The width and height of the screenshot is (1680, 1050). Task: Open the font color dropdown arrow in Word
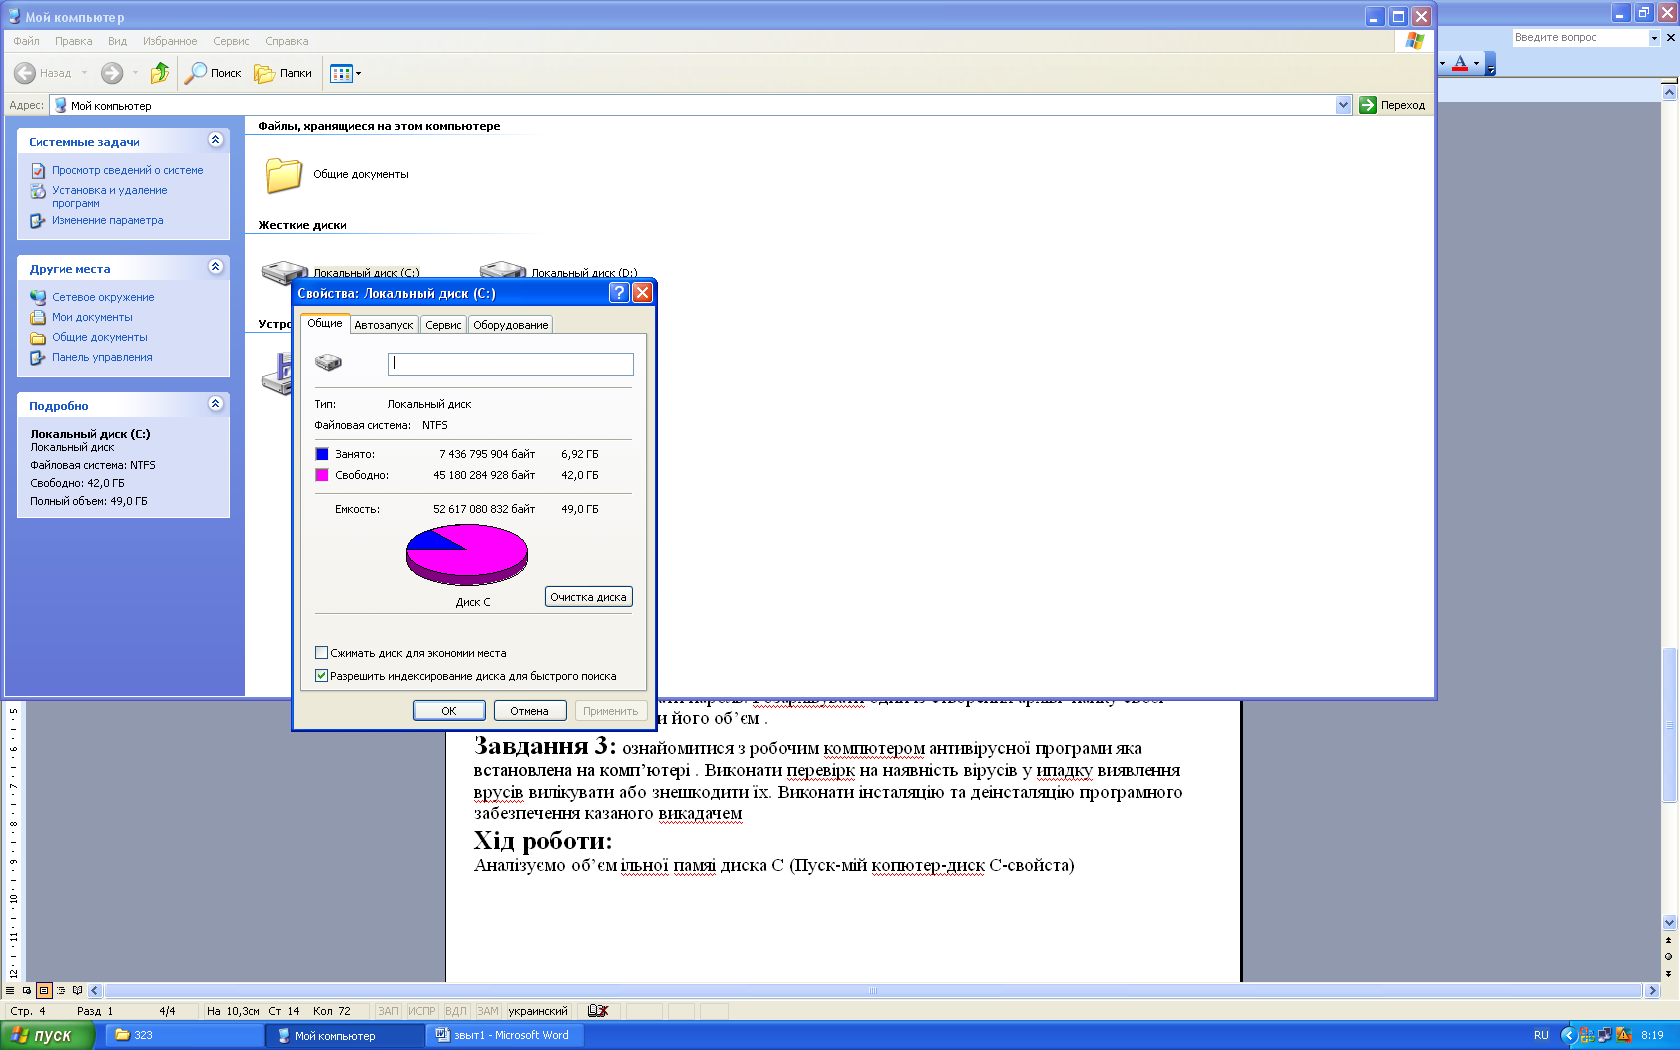coord(1476,63)
